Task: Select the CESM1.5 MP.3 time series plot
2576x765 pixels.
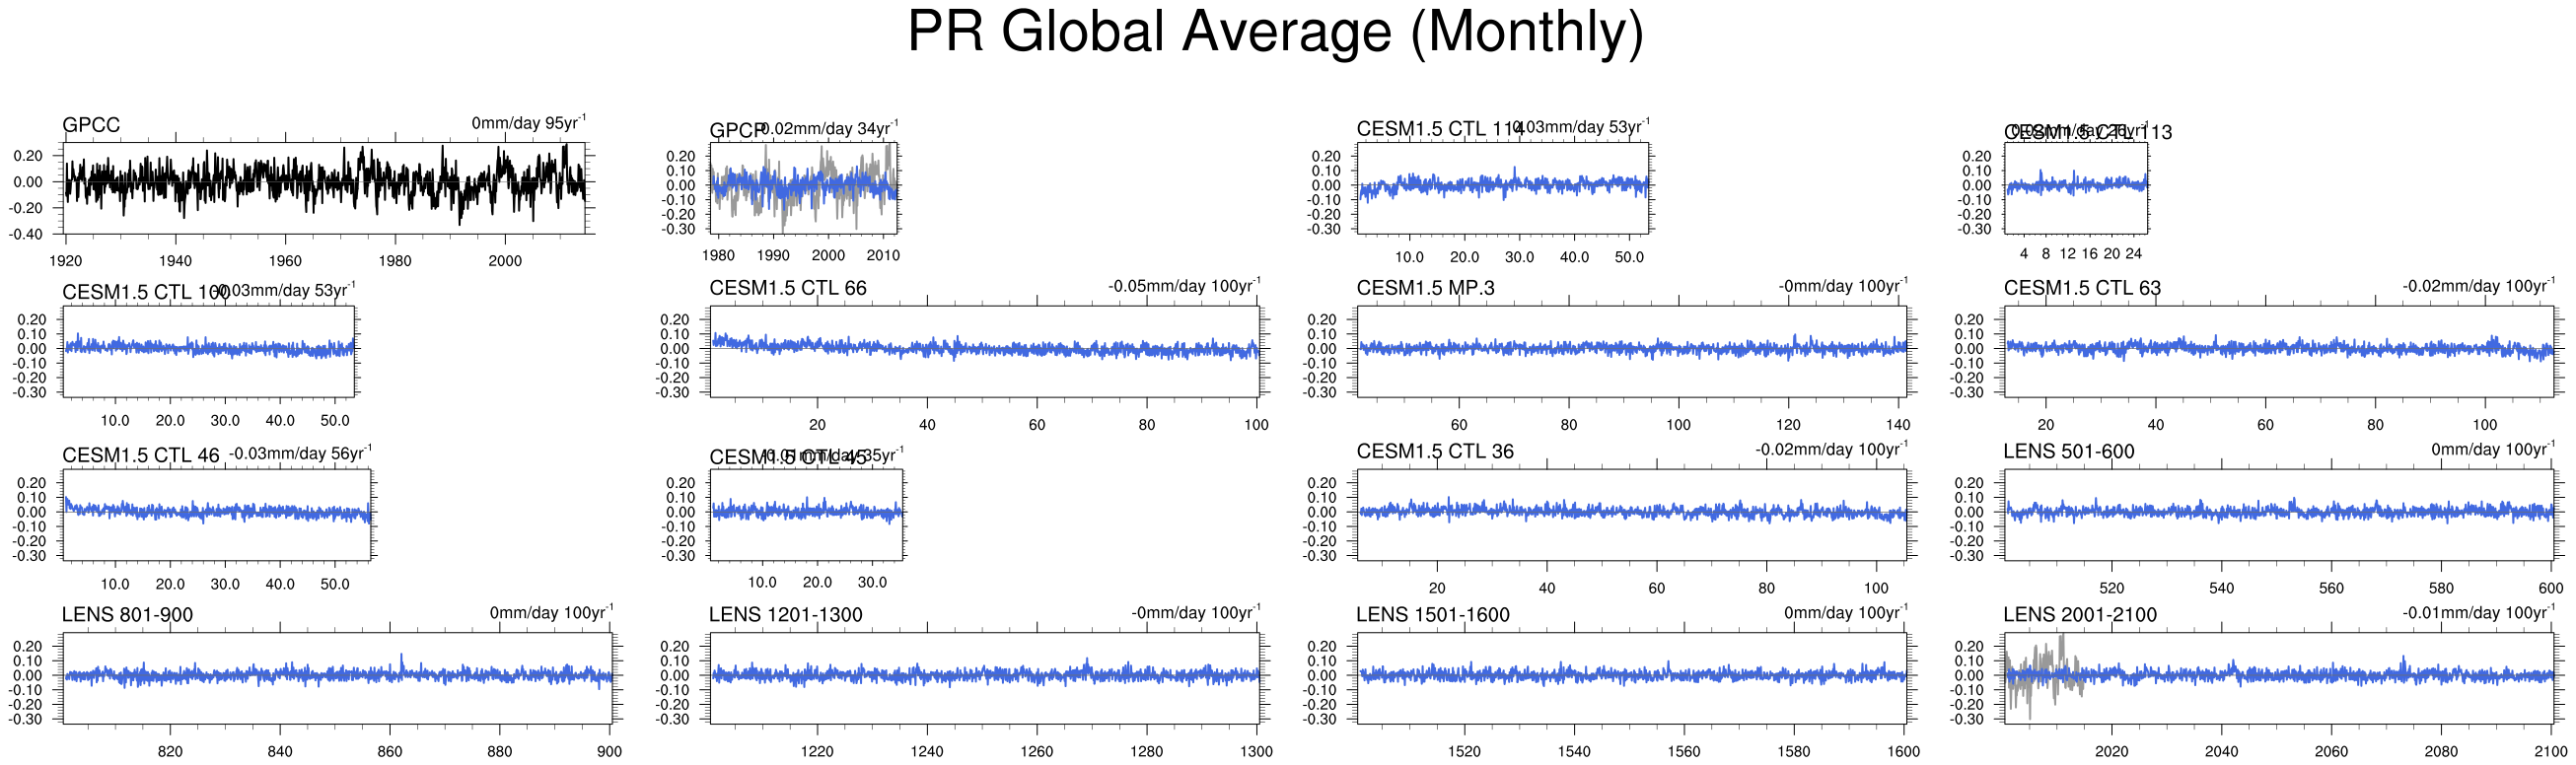Action: (x=1631, y=351)
